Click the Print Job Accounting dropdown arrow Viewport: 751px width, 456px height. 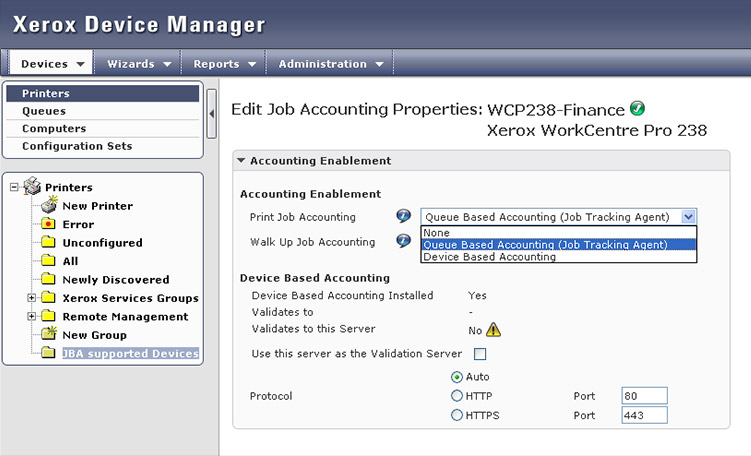click(688, 217)
